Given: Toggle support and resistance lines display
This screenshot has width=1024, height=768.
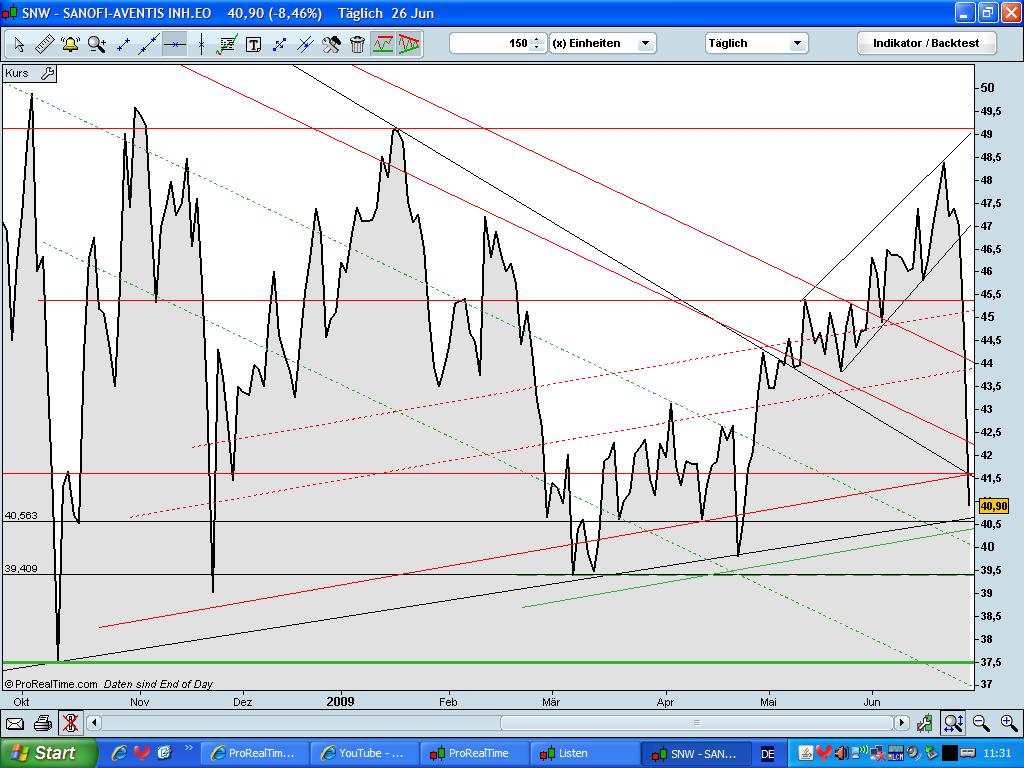Looking at the screenshot, I should coord(383,44).
